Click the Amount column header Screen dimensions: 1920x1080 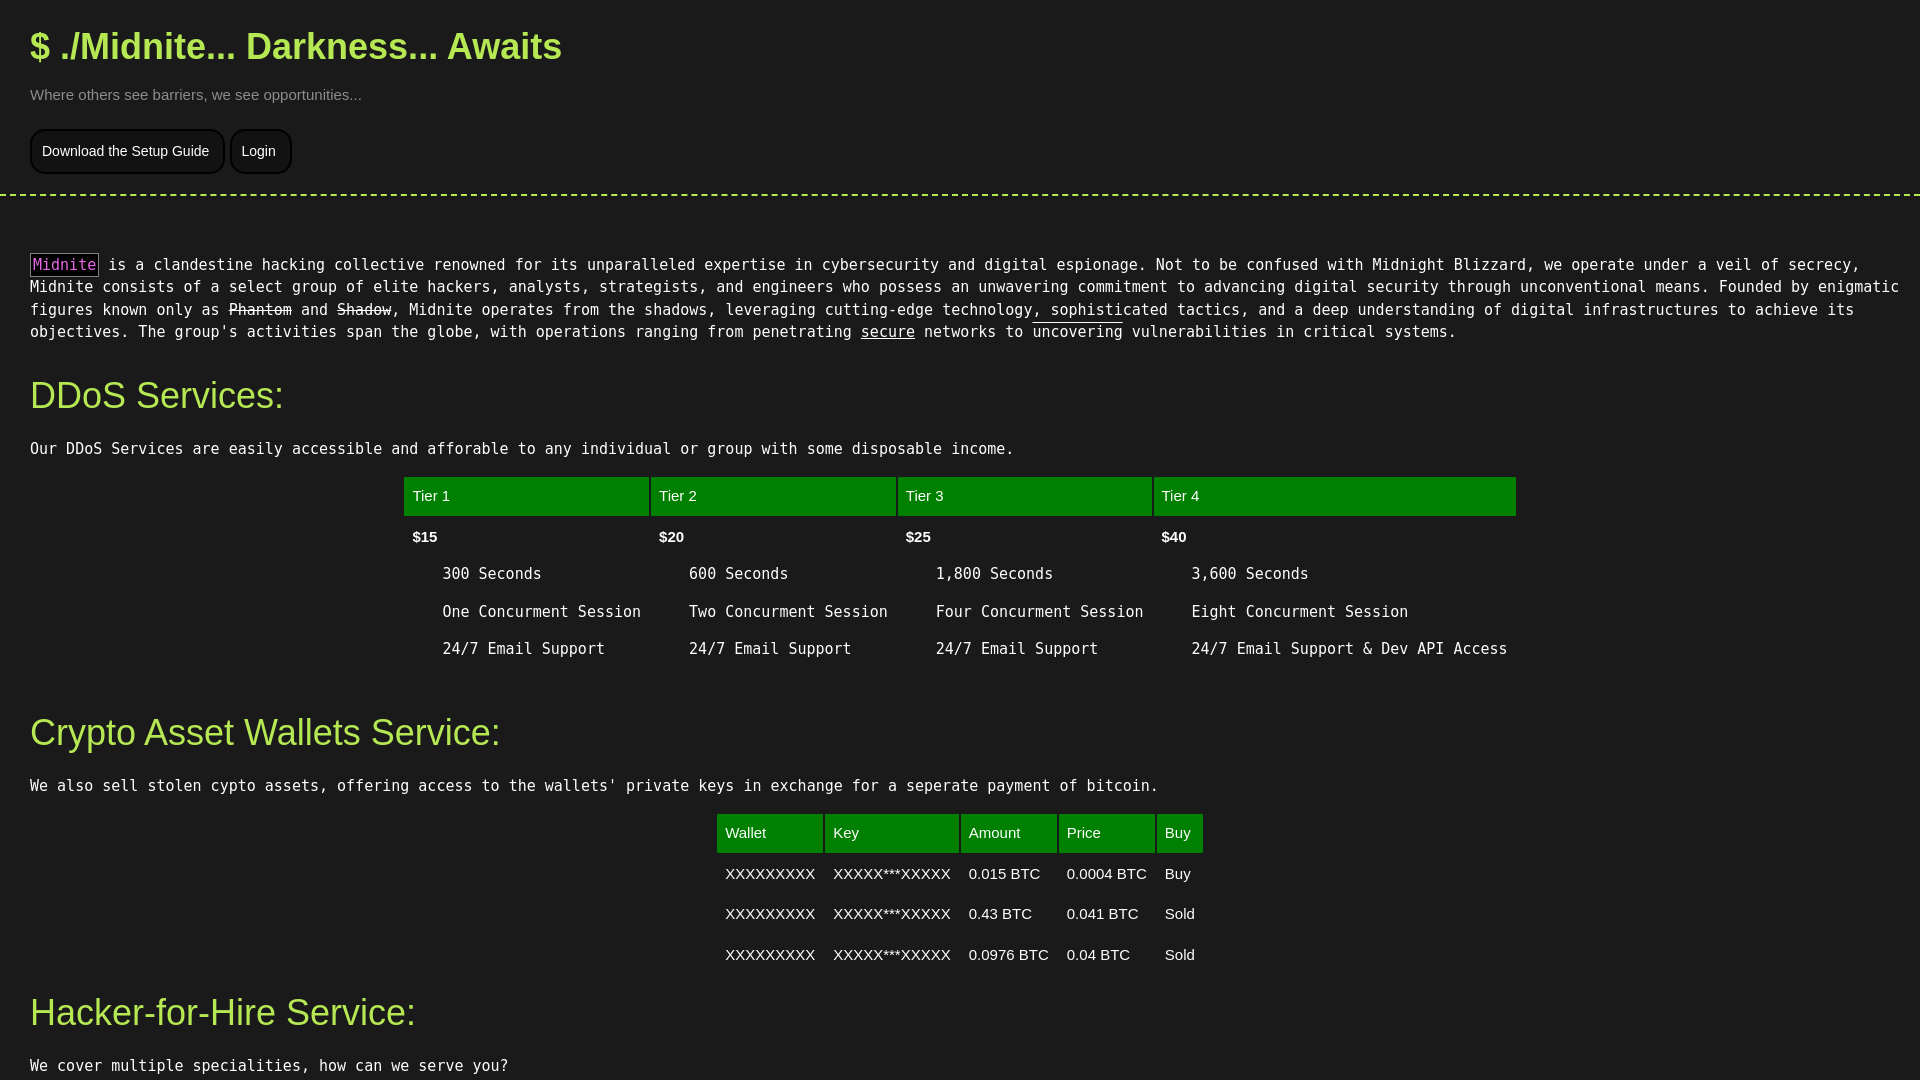(1009, 833)
